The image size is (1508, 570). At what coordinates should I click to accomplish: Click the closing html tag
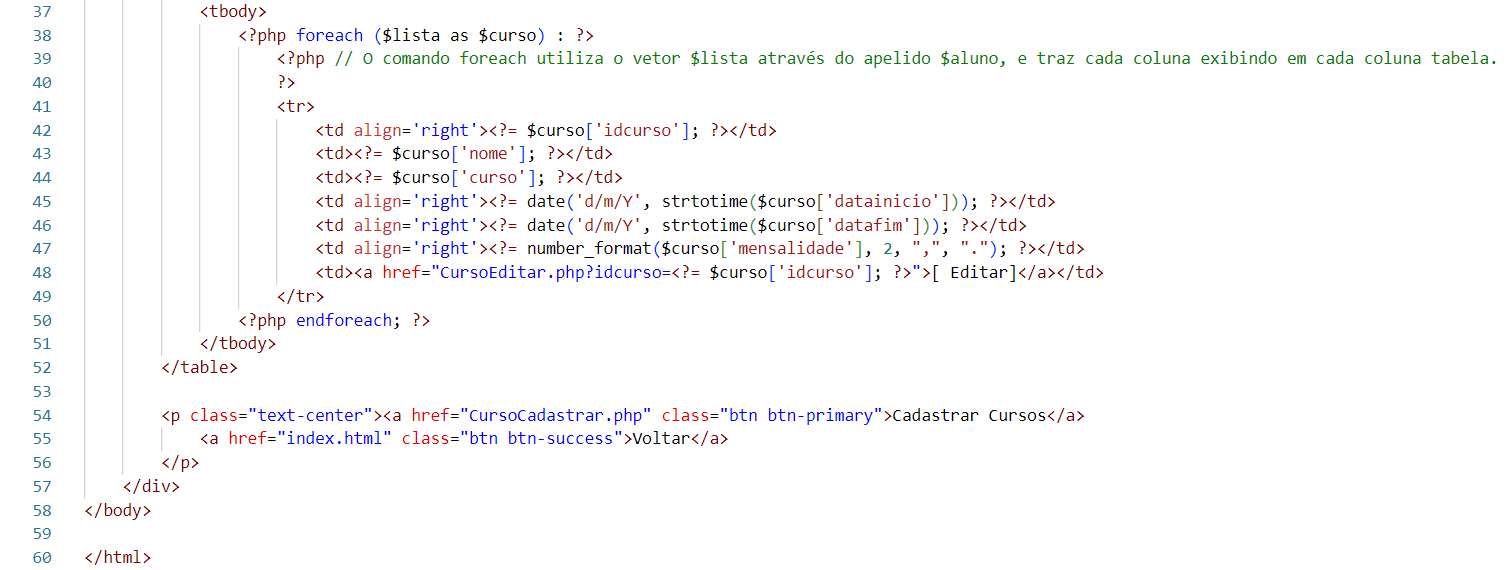(x=118, y=557)
